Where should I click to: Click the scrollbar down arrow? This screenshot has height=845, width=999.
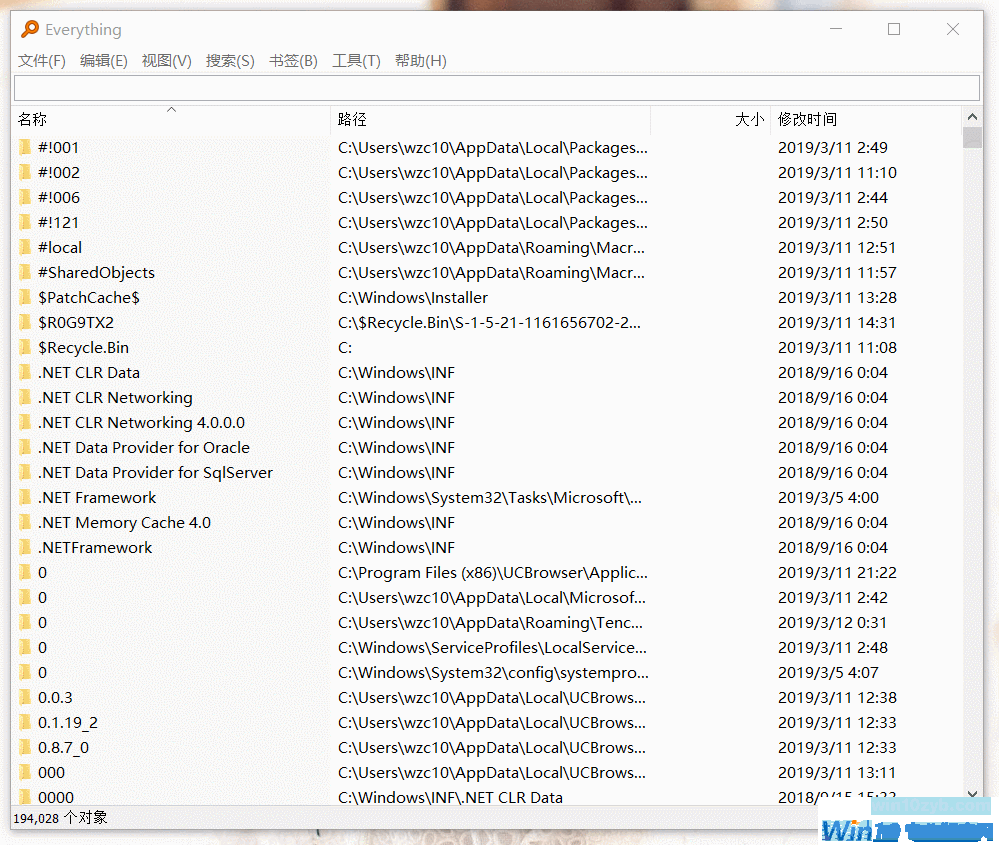(x=971, y=792)
